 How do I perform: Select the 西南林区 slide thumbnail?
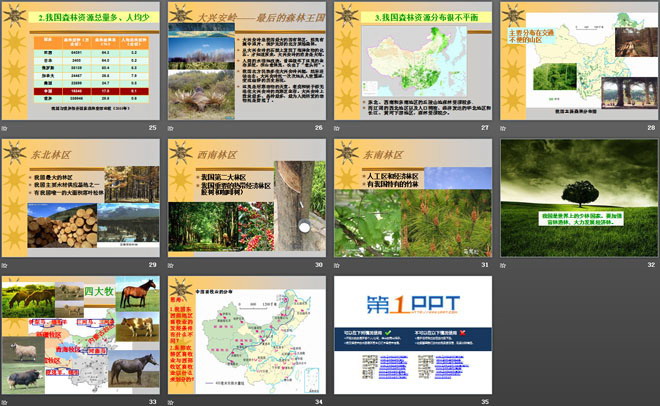coord(246,197)
